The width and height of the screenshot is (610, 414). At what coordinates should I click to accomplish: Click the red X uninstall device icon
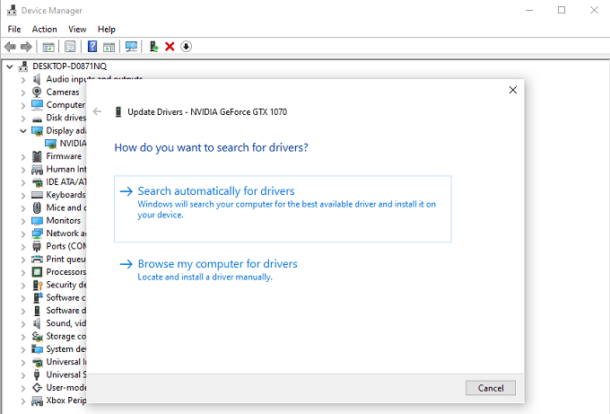click(x=170, y=47)
